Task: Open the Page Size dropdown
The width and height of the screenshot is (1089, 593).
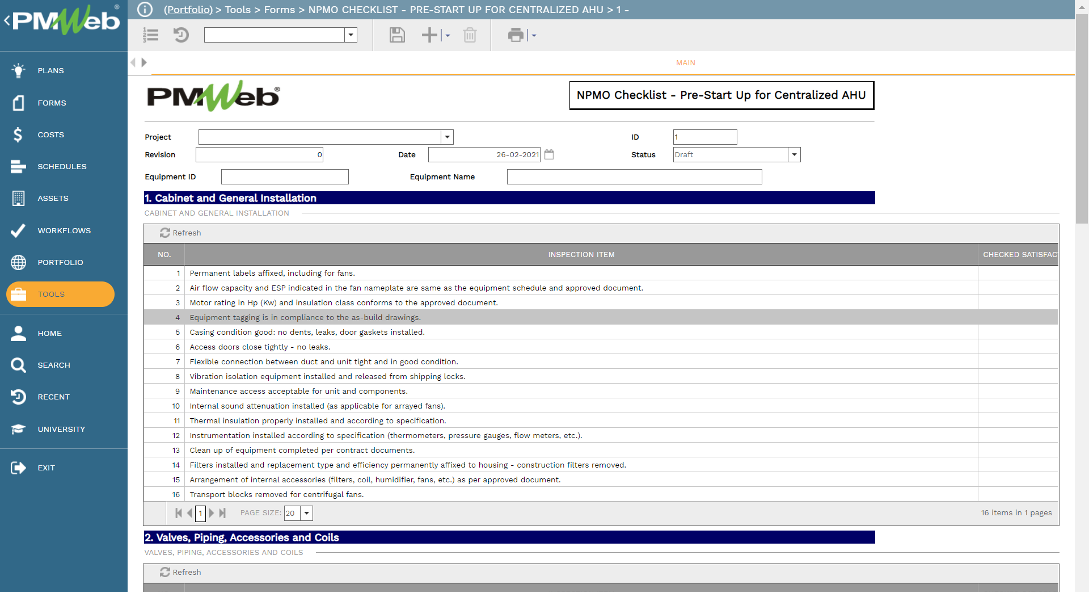Action: click(x=306, y=513)
